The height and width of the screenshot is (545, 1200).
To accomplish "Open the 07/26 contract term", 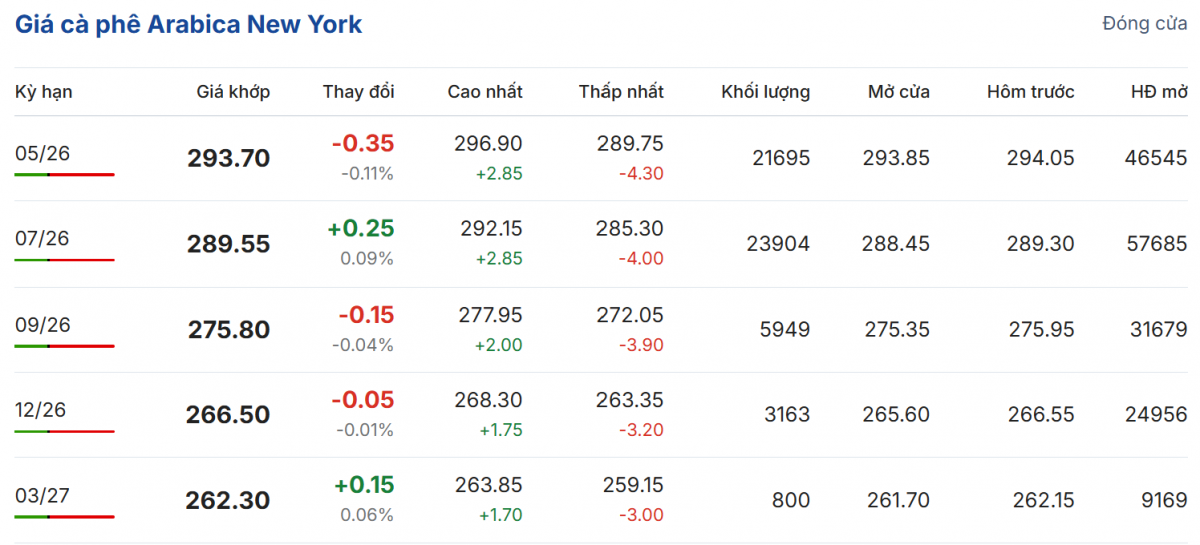I will (42, 239).
